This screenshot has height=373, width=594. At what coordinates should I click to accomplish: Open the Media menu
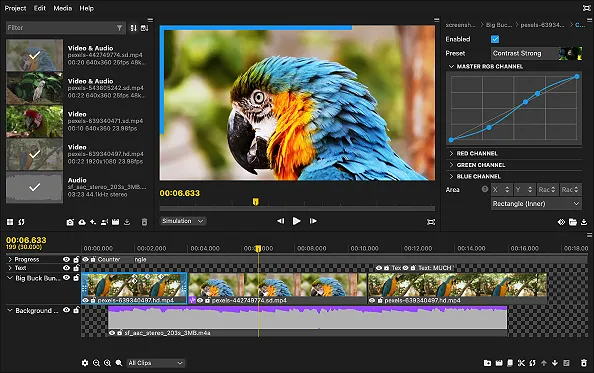pos(63,8)
